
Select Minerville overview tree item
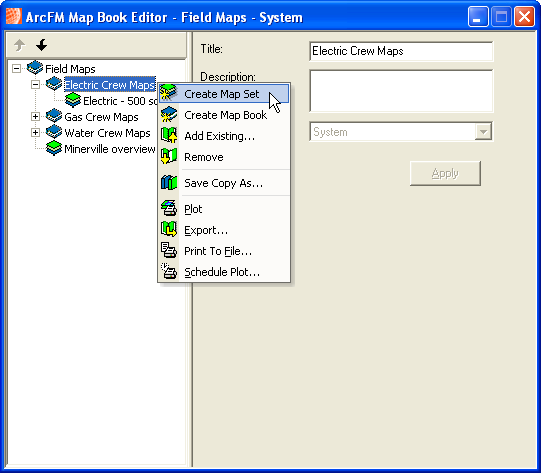110,149
